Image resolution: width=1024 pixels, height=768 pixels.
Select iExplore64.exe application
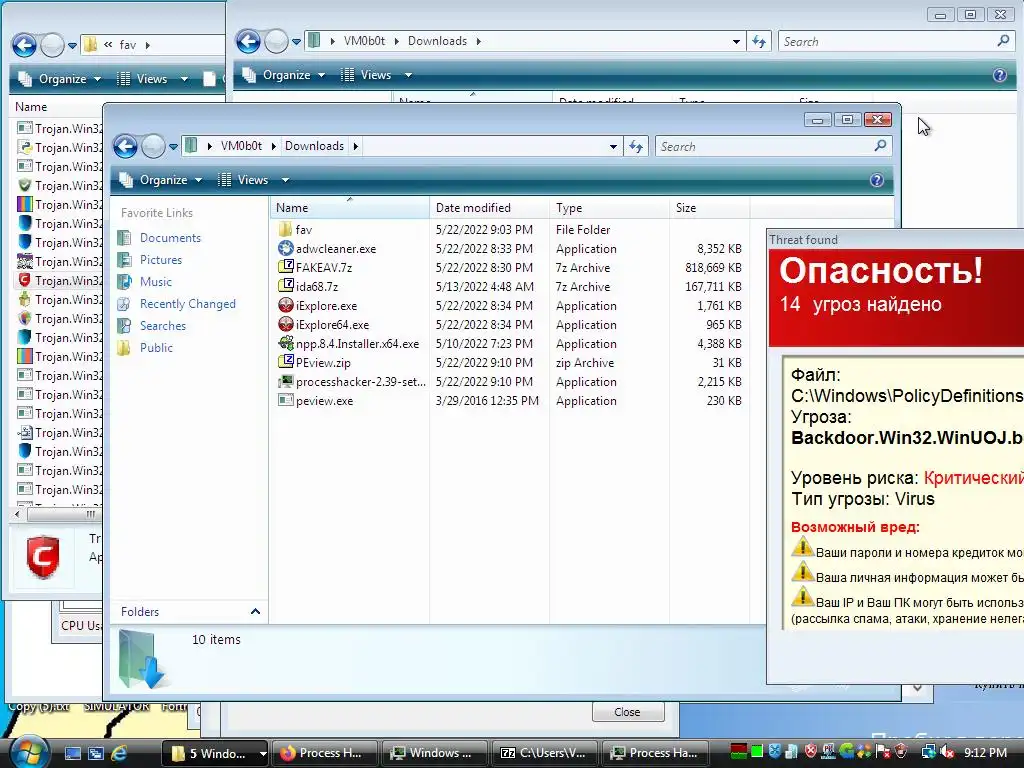point(332,325)
